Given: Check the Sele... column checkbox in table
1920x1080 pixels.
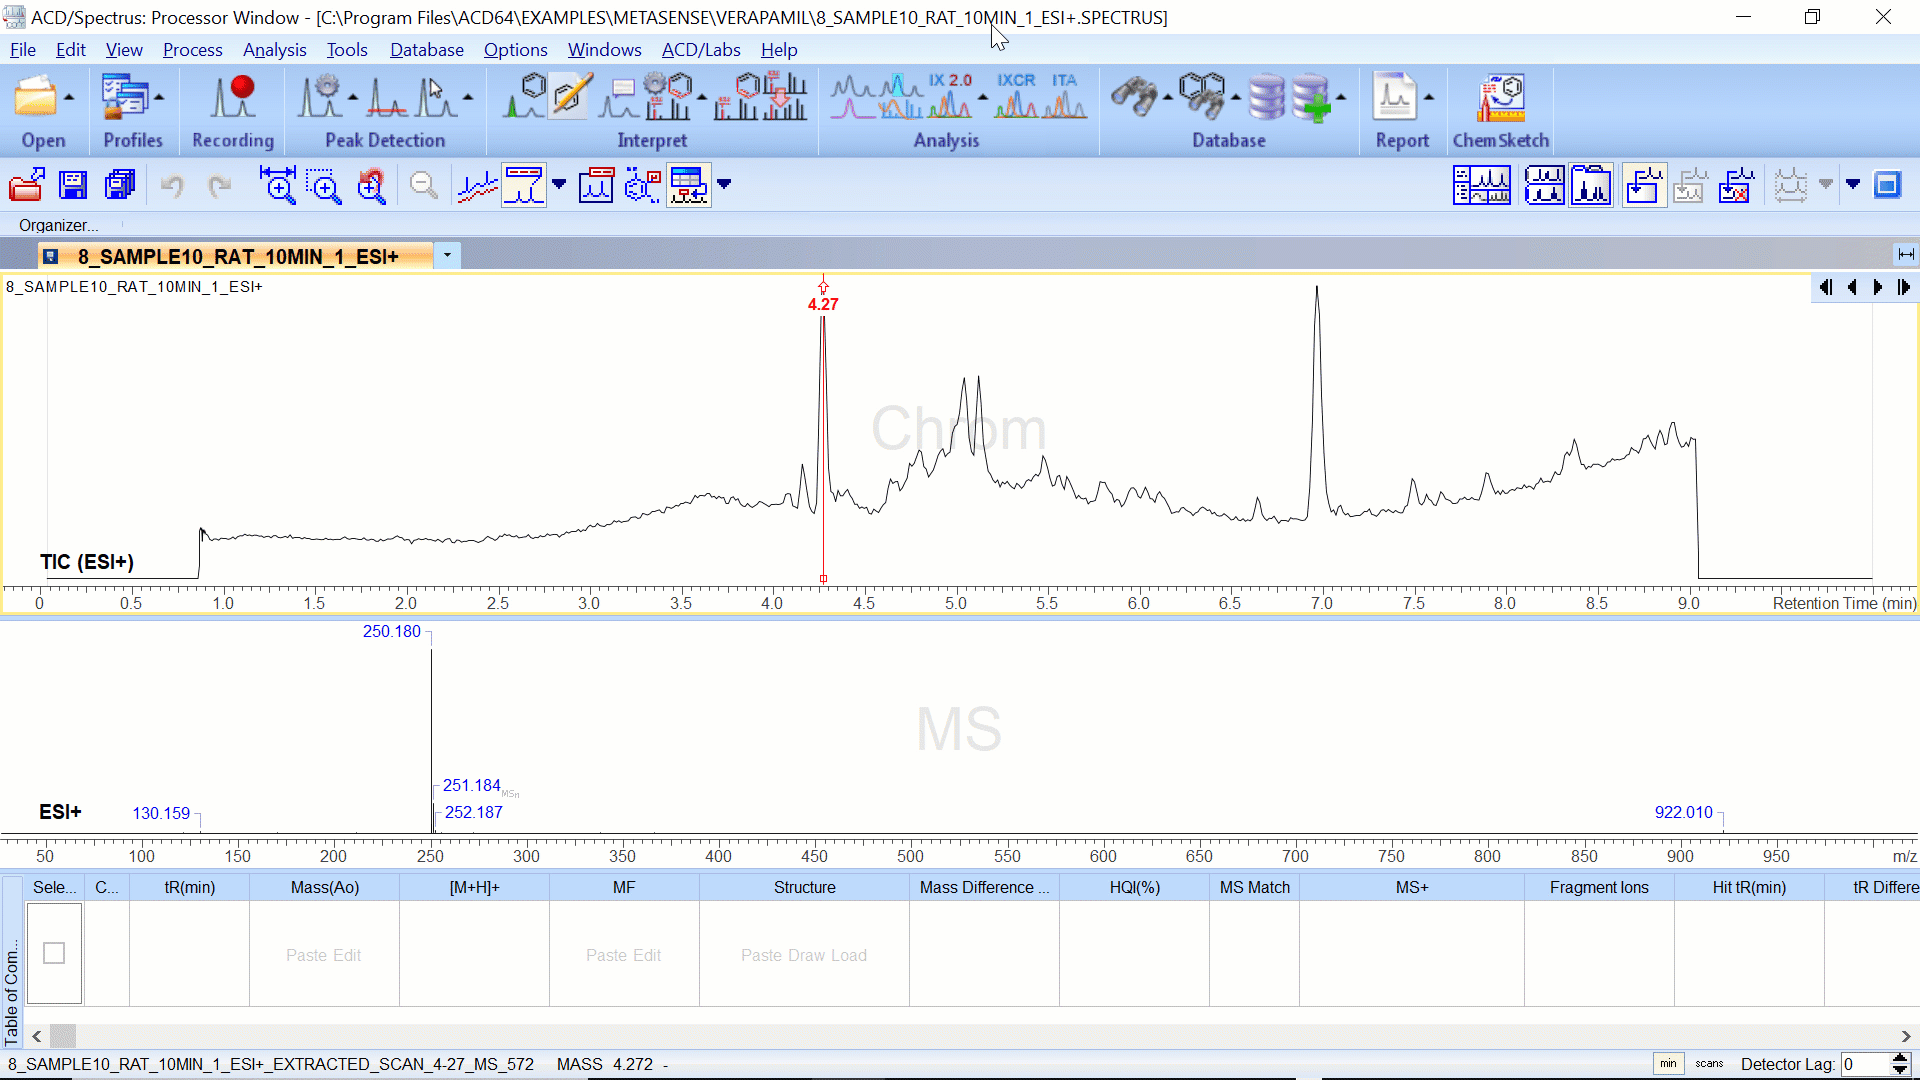Looking at the screenshot, I should click(54, 954).
